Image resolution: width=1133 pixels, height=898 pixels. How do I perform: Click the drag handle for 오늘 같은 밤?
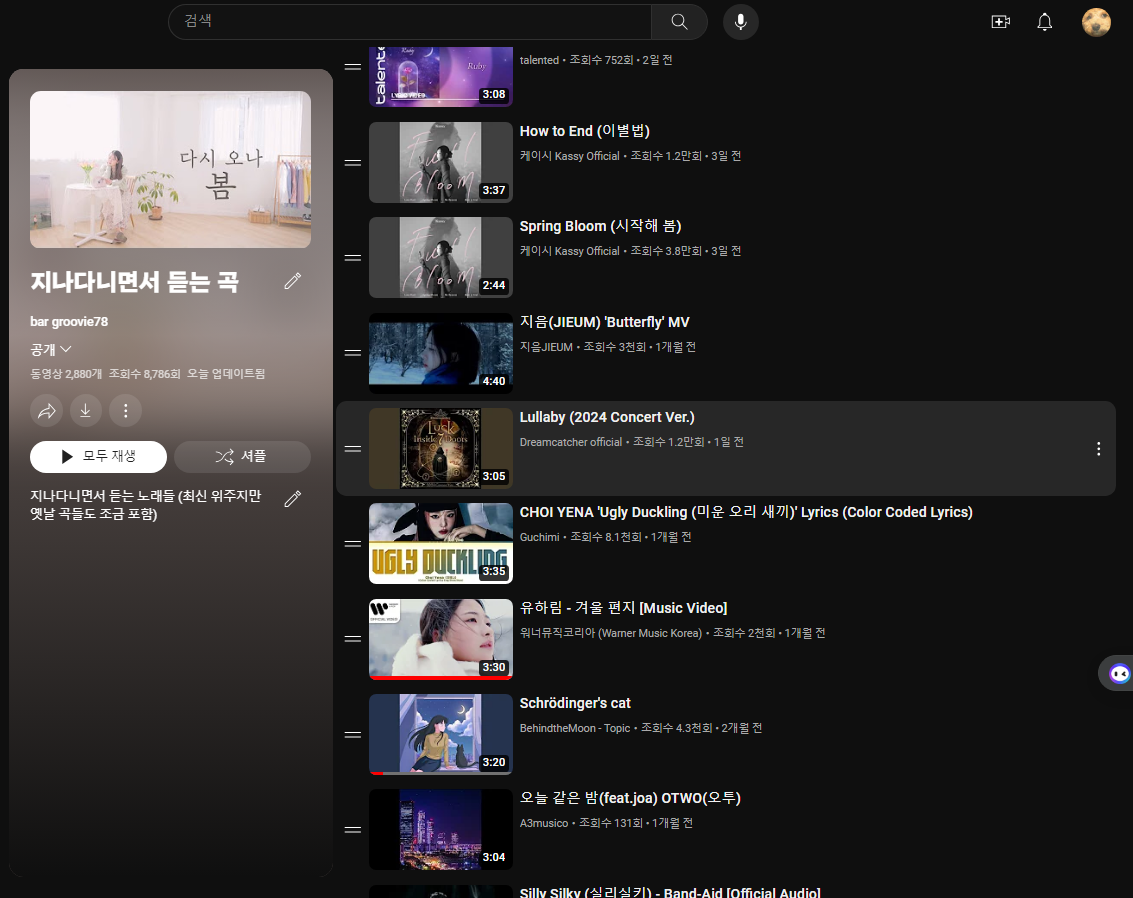(353, 829)
